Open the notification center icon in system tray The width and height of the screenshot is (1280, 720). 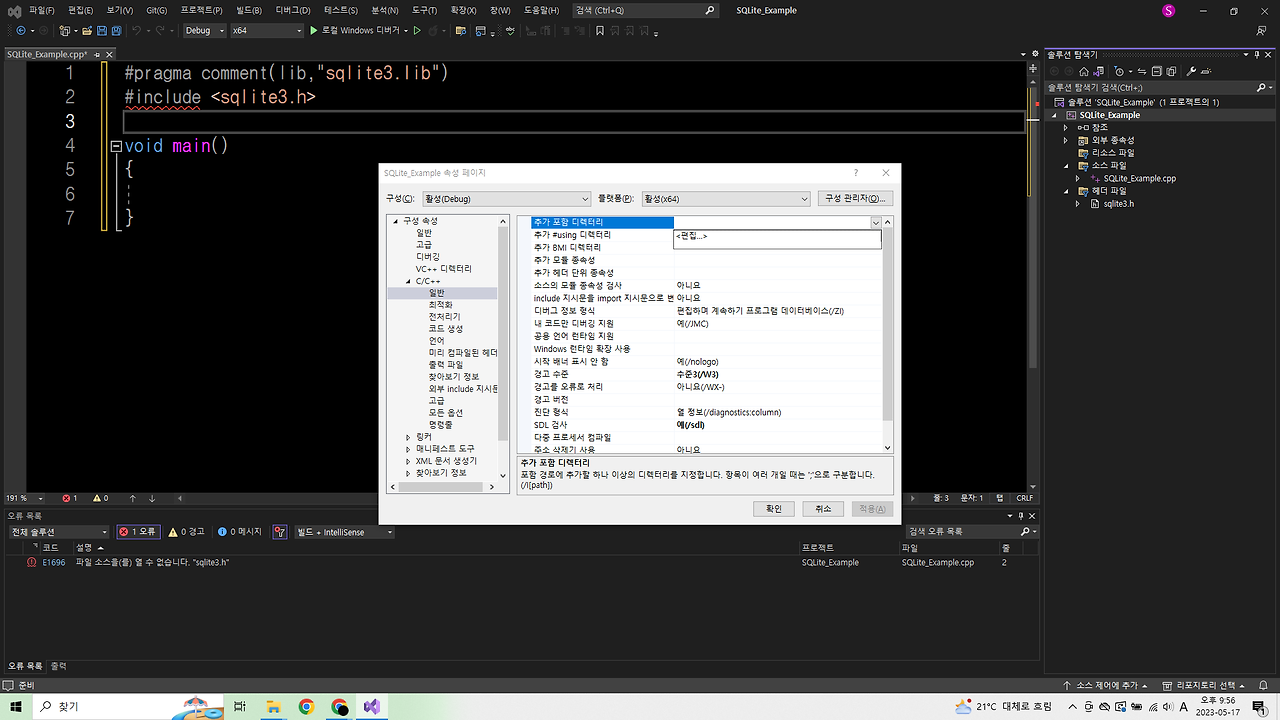coord(1258,706)
